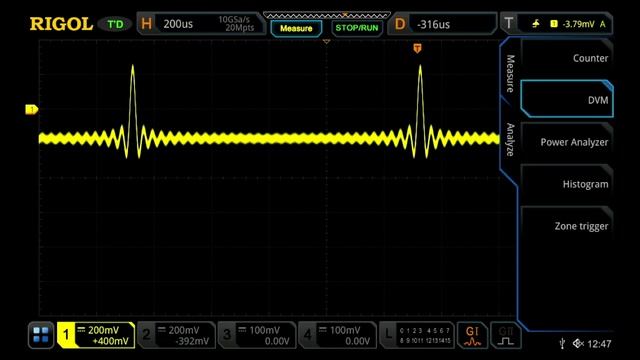Open the Counter menu item
The height and width of the screenshot is (360, 640).
tap(567, 58)
